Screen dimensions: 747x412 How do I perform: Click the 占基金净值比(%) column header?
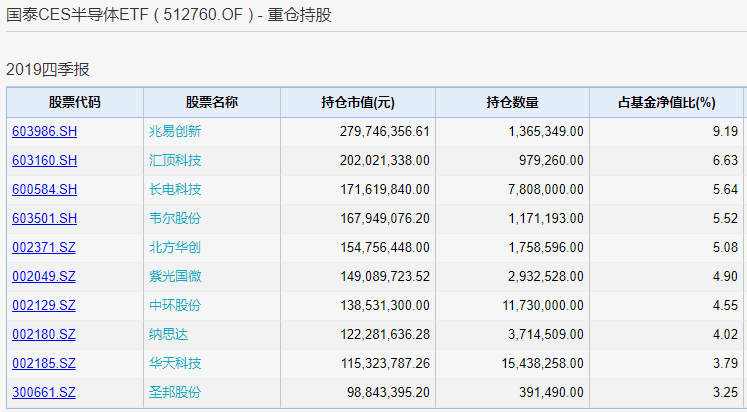[666, 102]
